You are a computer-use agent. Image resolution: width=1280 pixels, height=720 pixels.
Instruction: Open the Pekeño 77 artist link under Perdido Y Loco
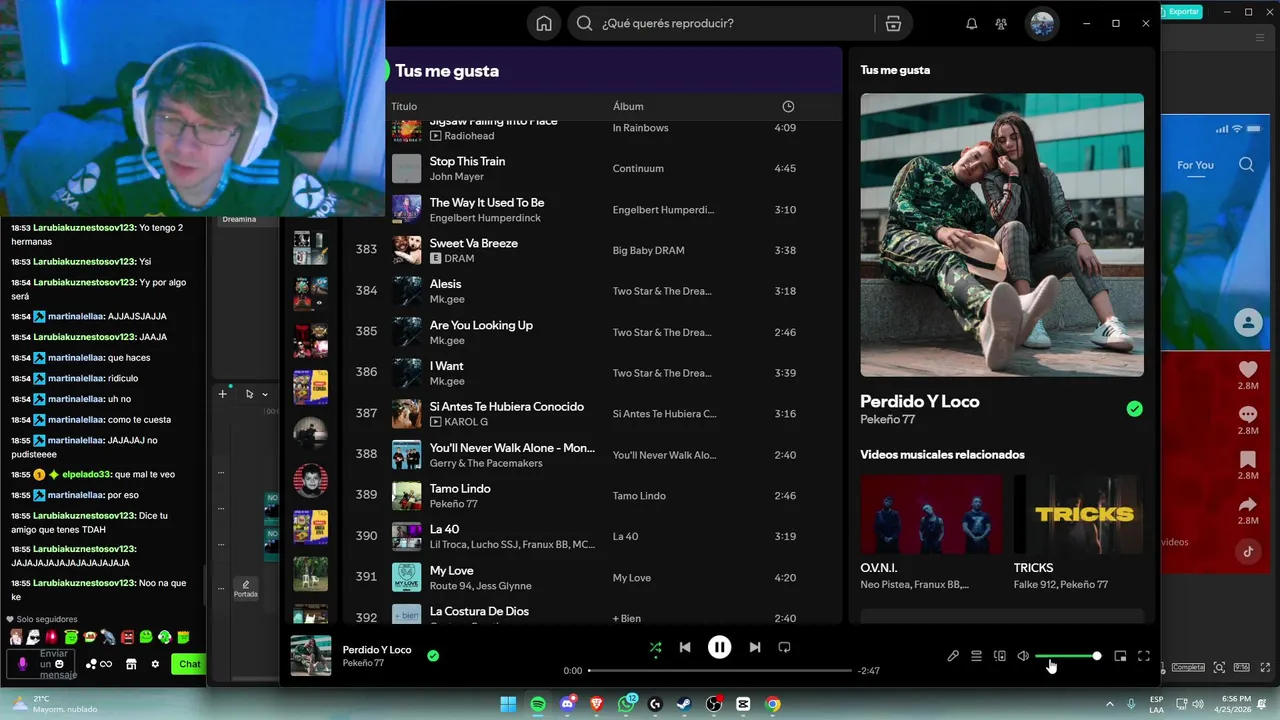888,419
